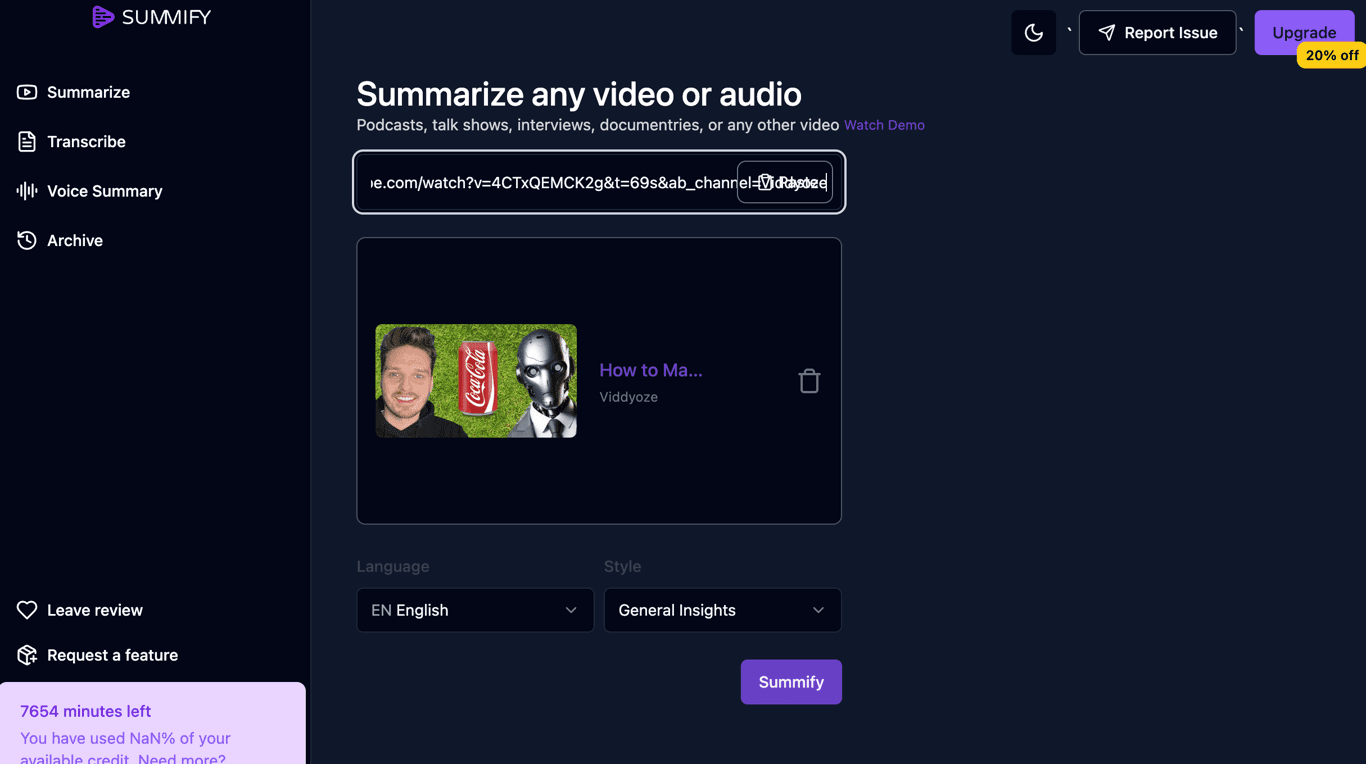Image resolution: width=1366 pixels, height=764 pixels.
Task: Switch to the Archive sidebar entry
Action: (75, 240)
